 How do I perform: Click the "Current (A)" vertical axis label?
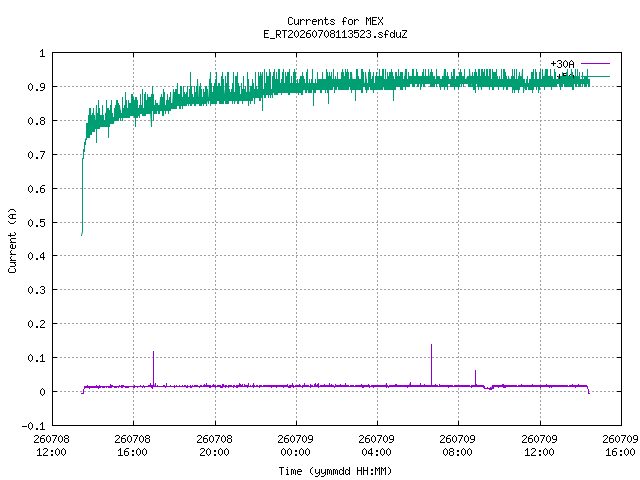12,240
